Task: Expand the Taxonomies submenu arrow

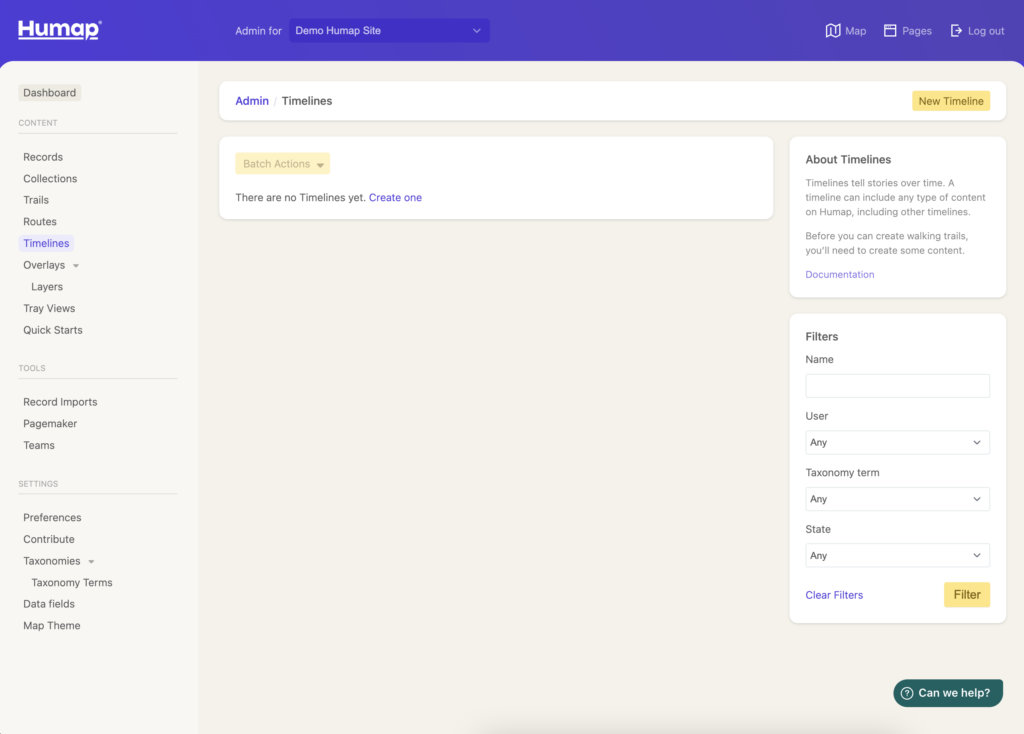Action: point(91,562)
